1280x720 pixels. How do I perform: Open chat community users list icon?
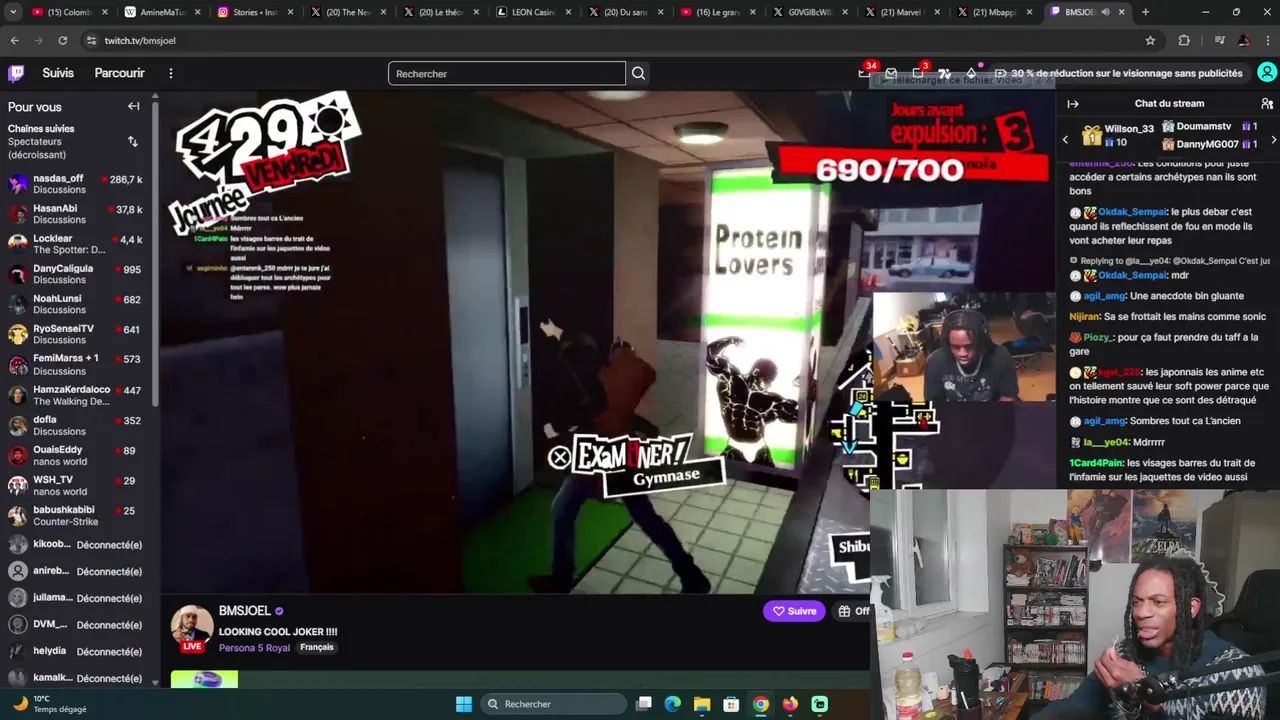pyautogui.click(x=1267, y=104)
